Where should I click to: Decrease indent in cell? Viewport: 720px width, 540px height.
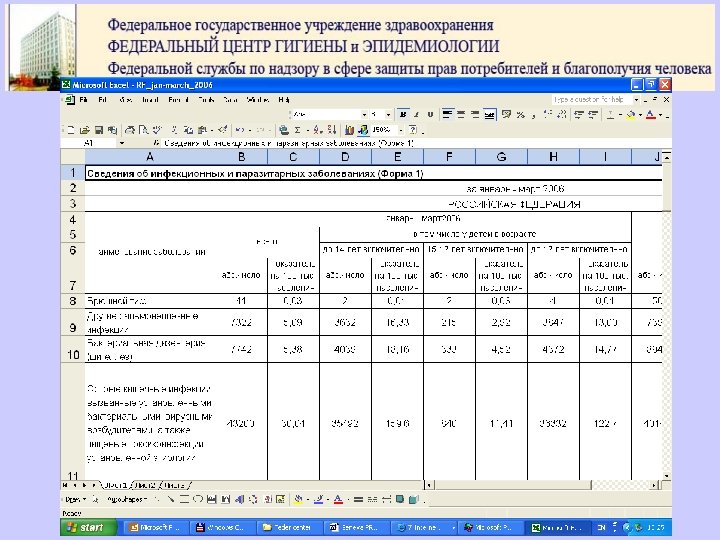tap(579, 114)
